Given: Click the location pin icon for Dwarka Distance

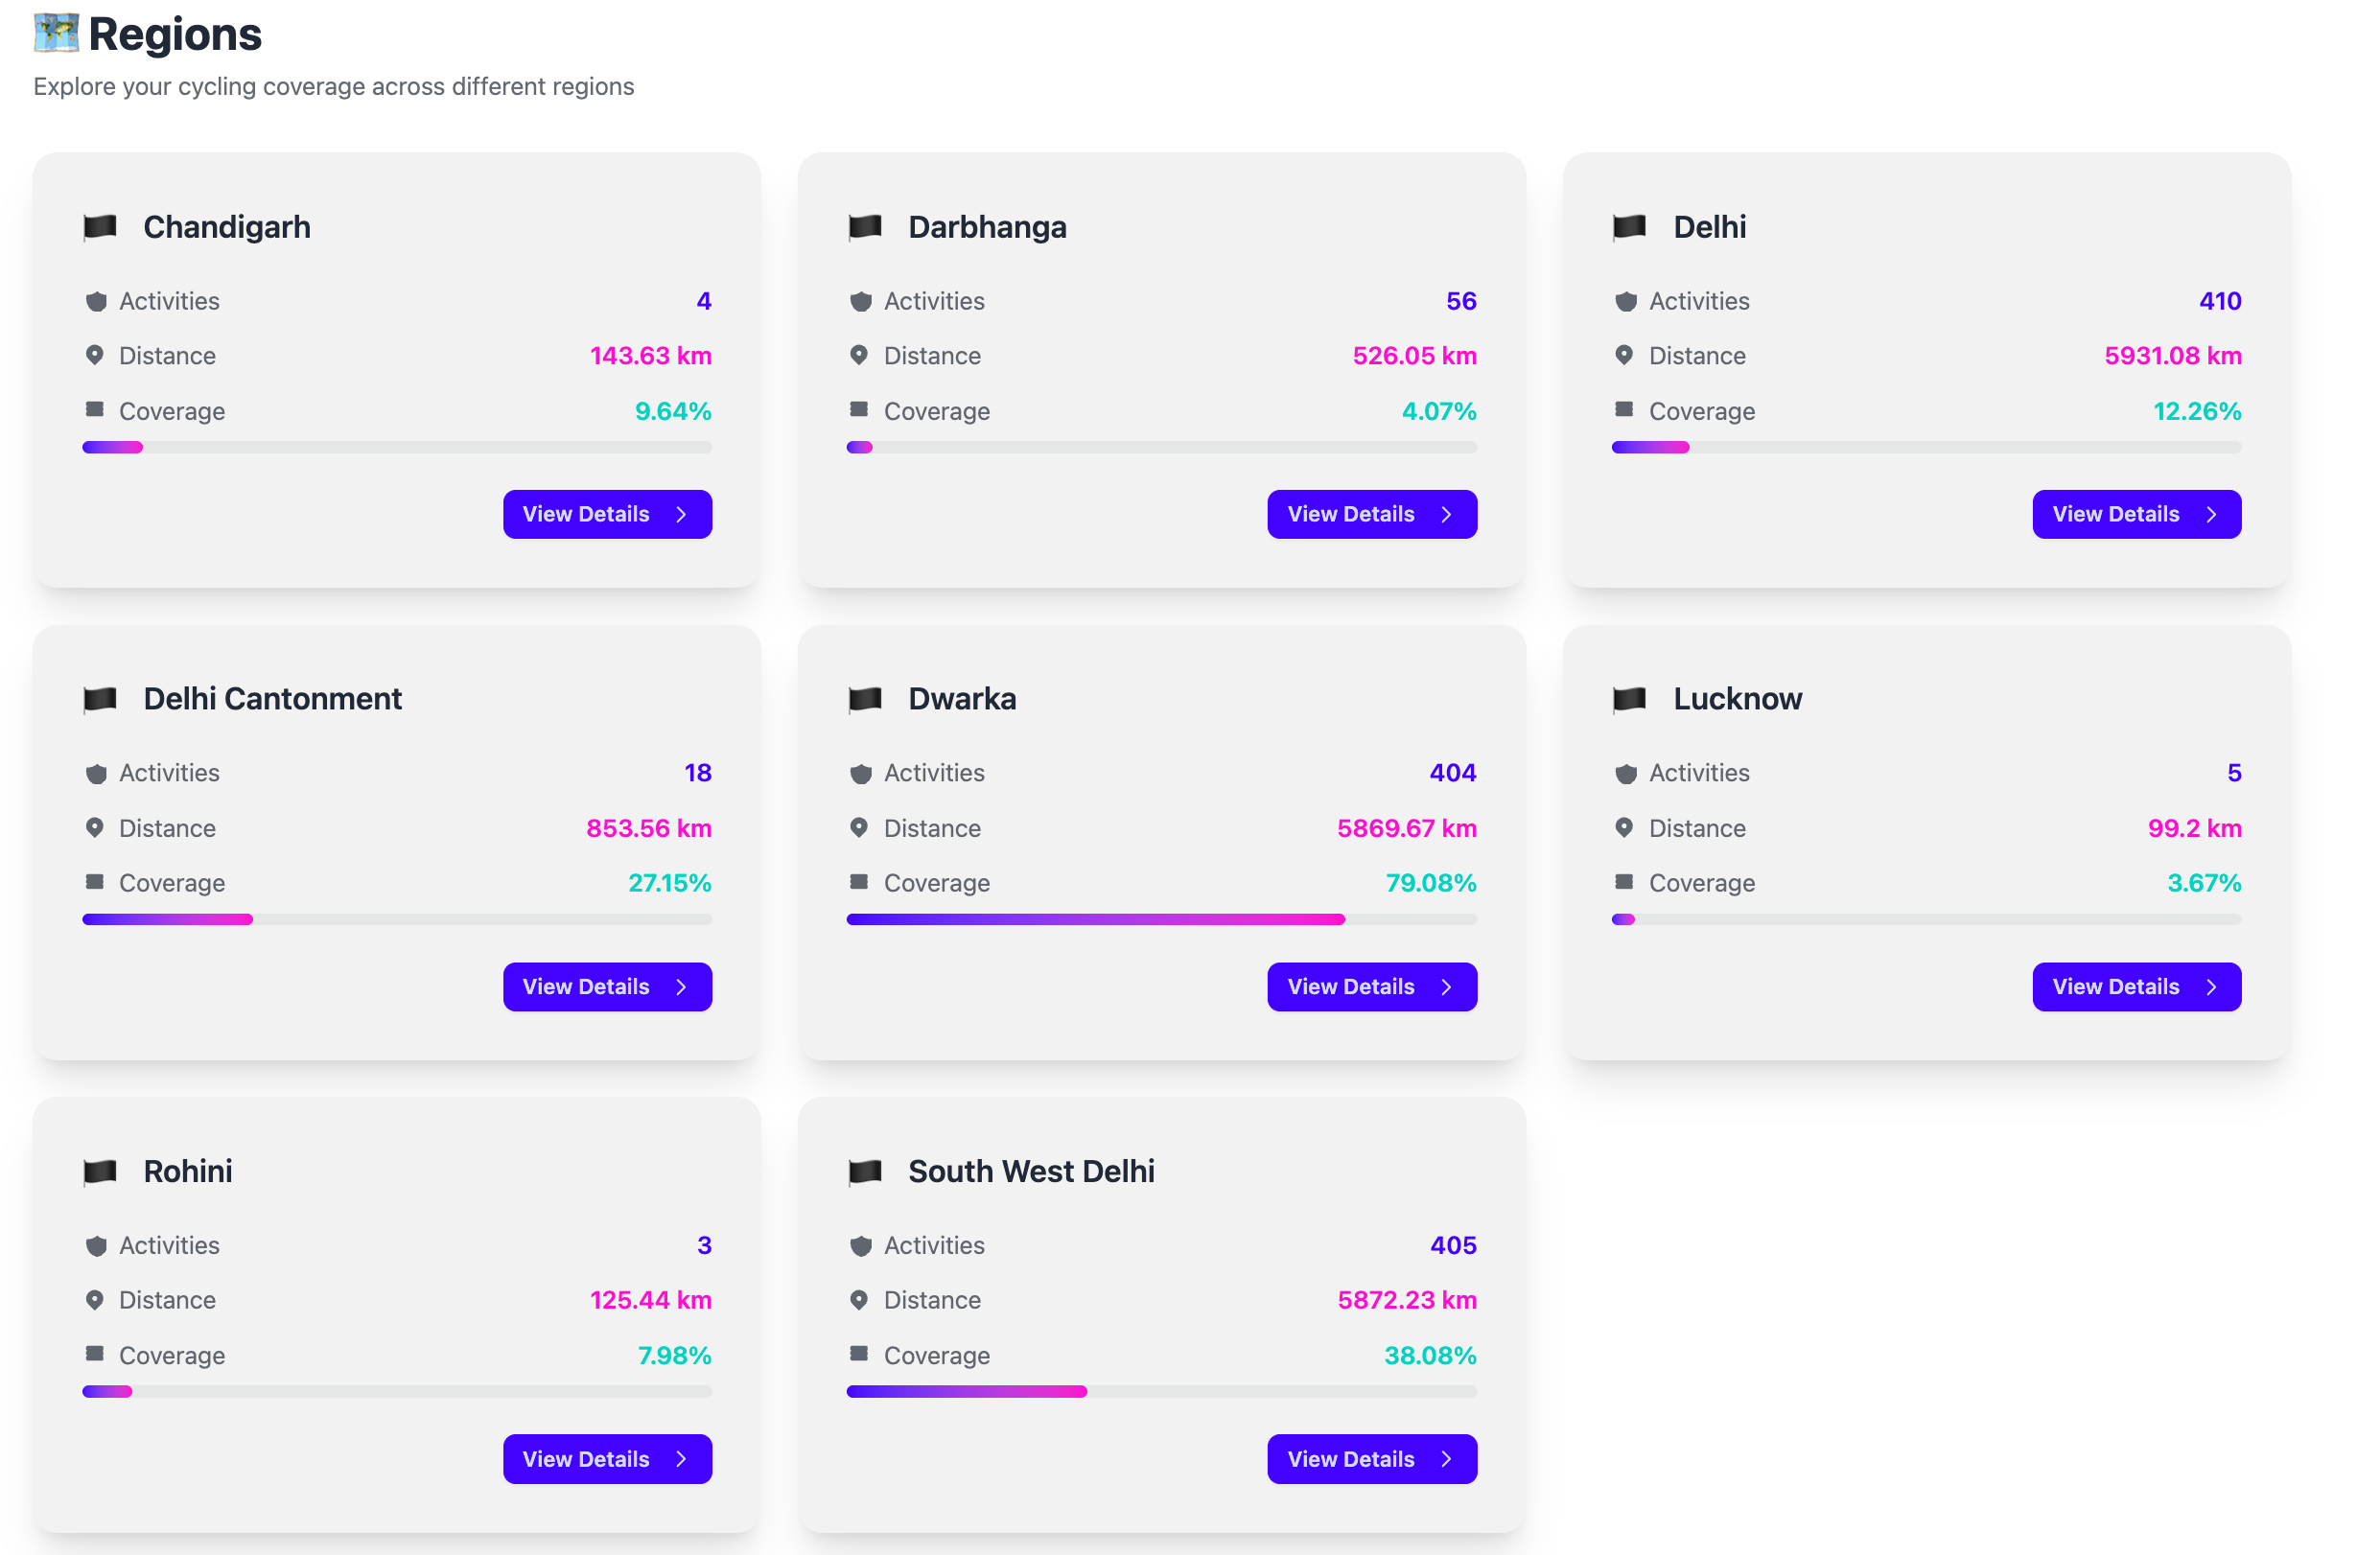Looking at the screenshot, I should 859,828.
